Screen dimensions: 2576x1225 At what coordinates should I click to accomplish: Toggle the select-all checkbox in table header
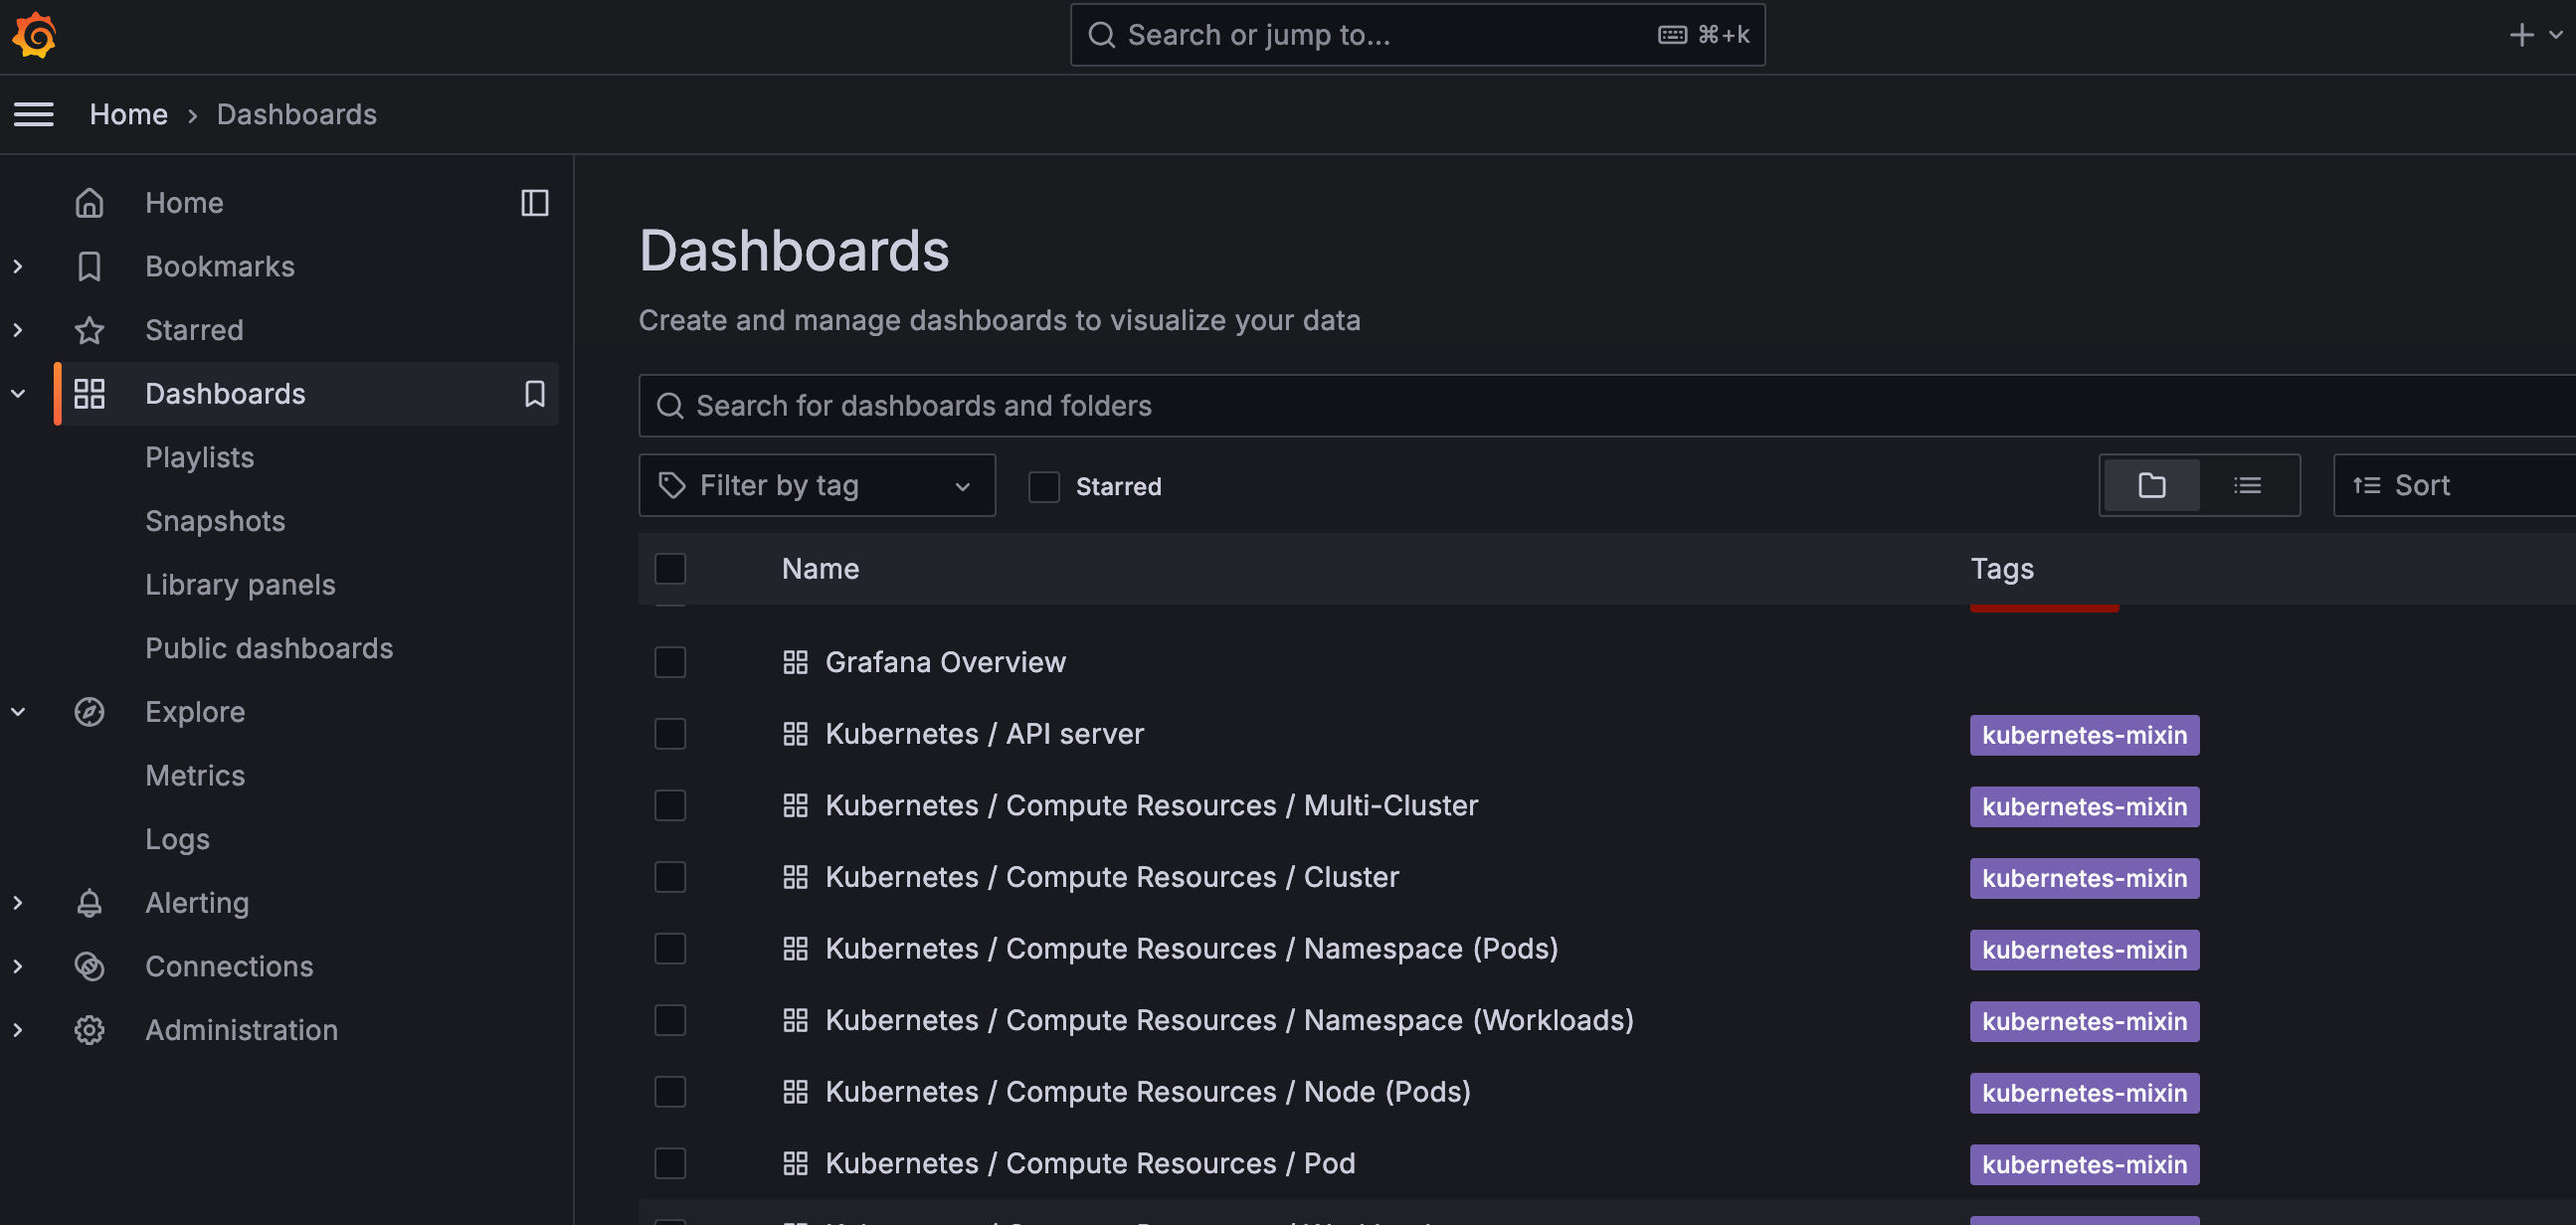[x=670, y=569]
